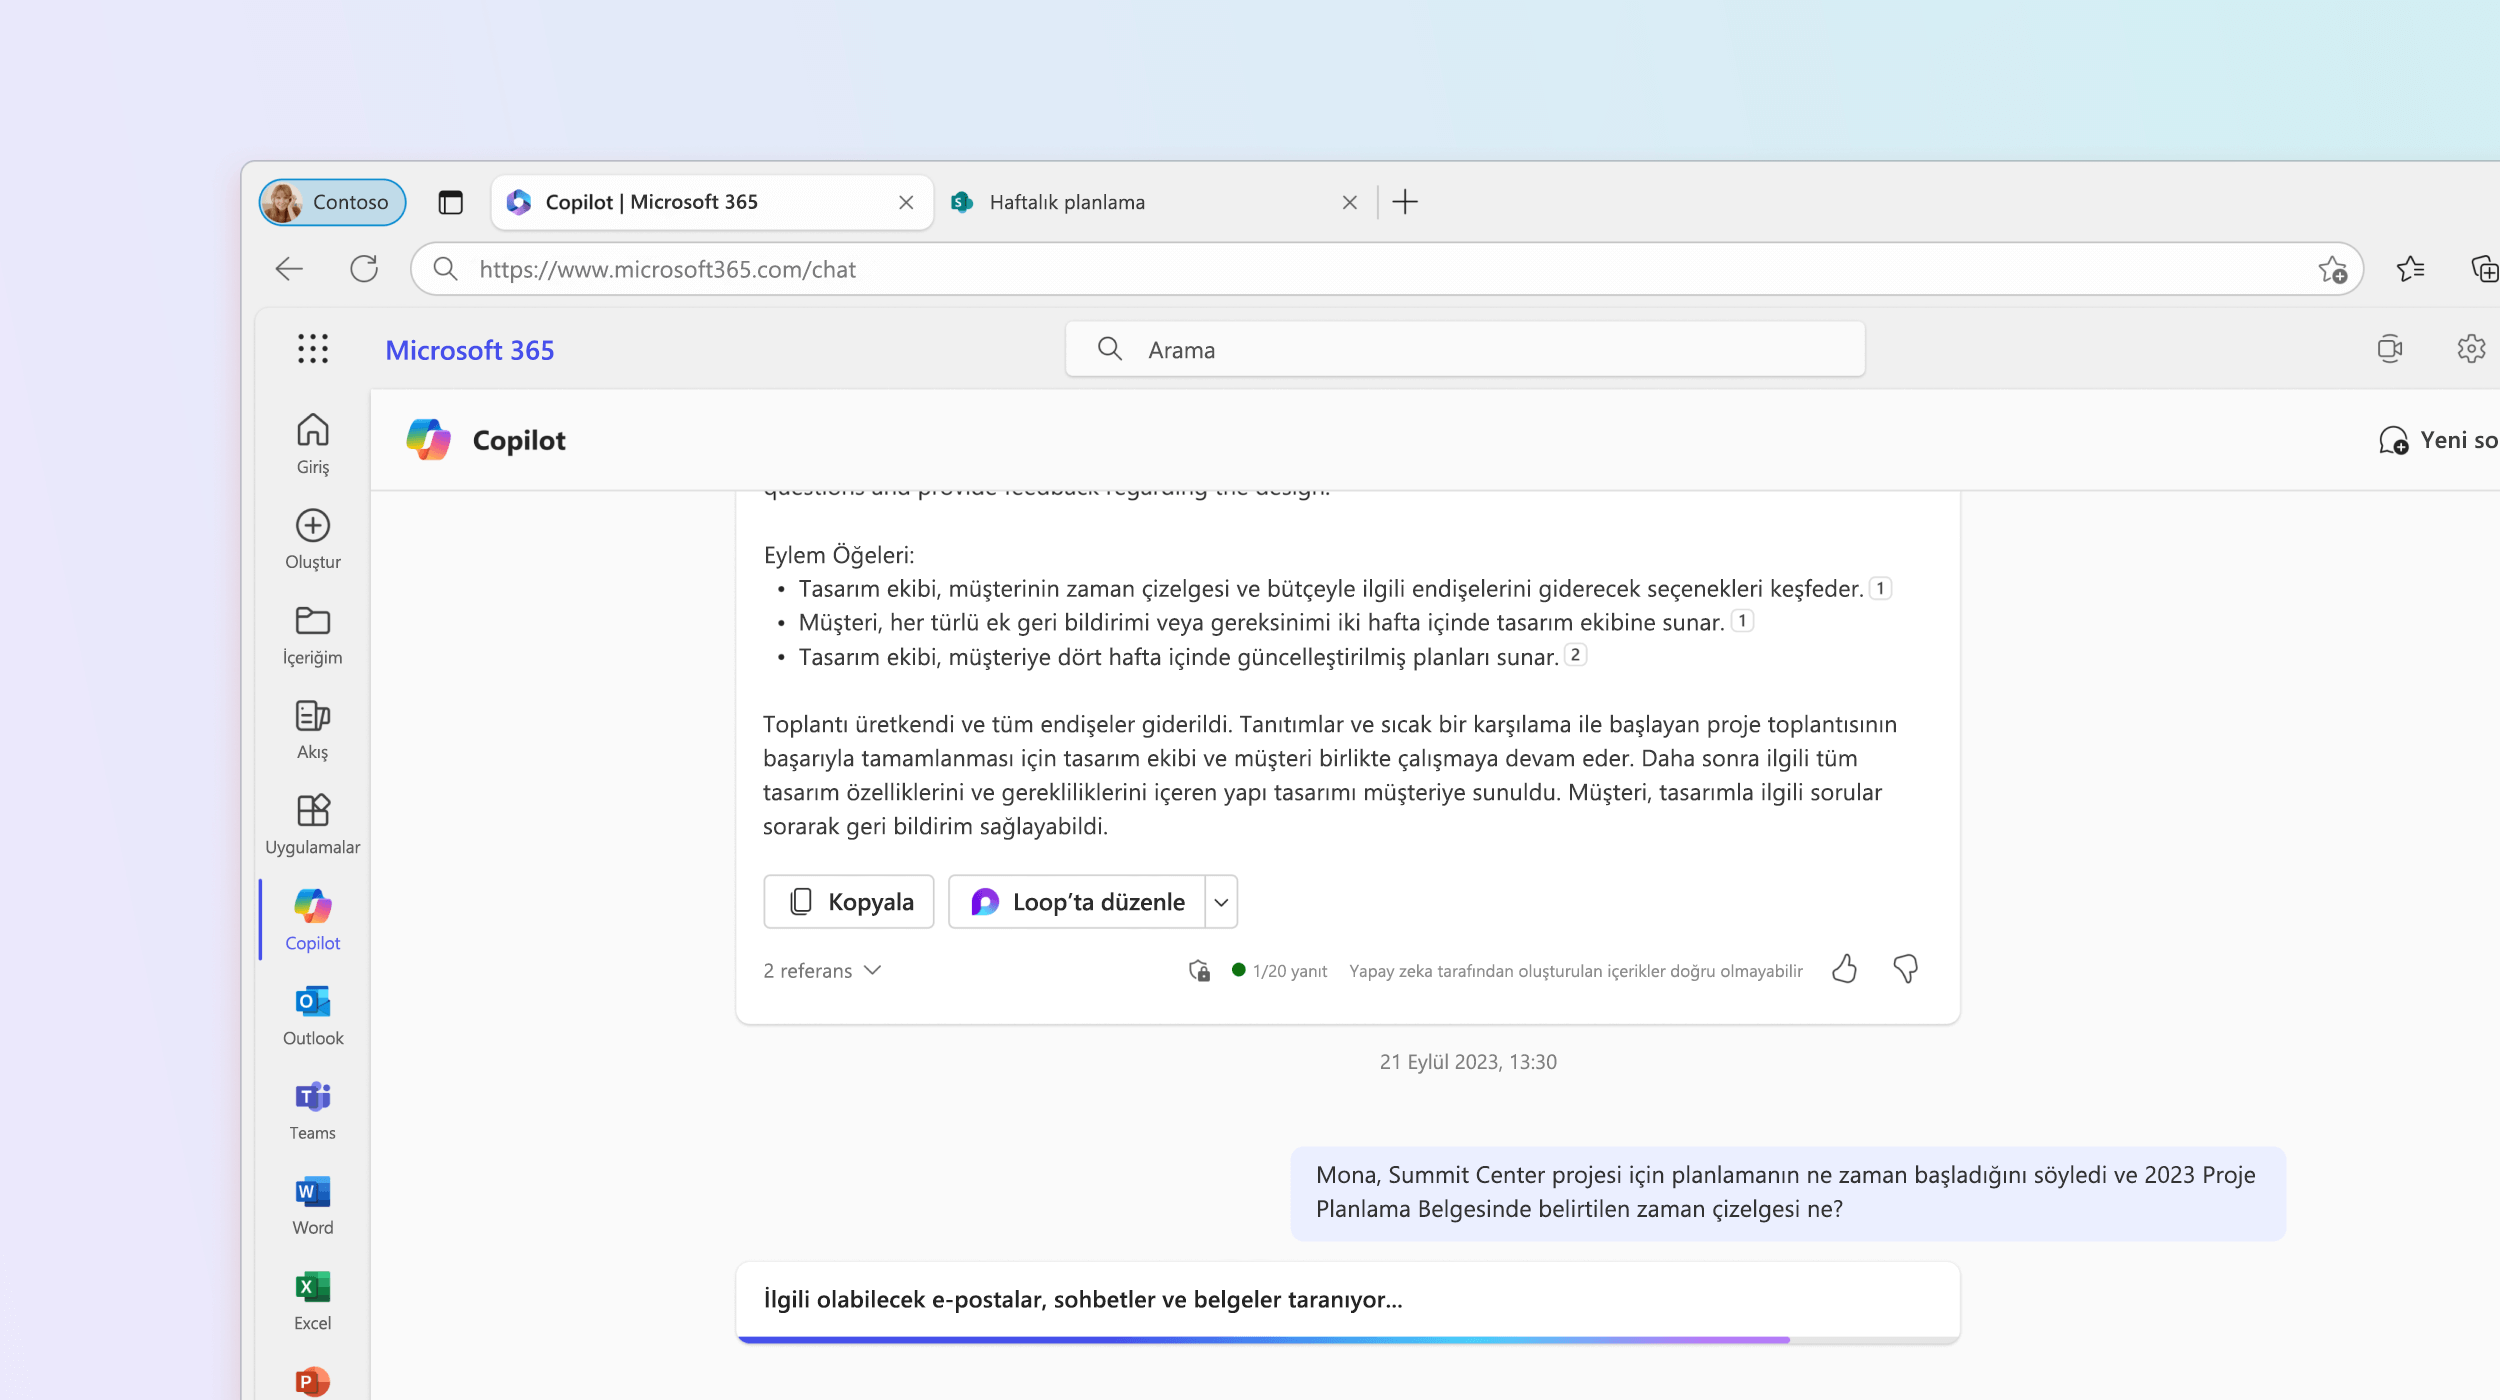Navigate to Outlook in sidebar
The image size is (2500, 1400).
coord(312,1015)
